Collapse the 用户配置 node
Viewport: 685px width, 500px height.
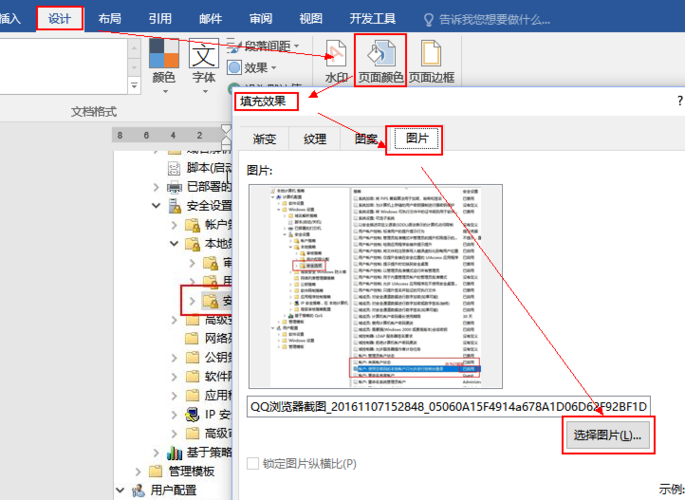tap(120, 490)
